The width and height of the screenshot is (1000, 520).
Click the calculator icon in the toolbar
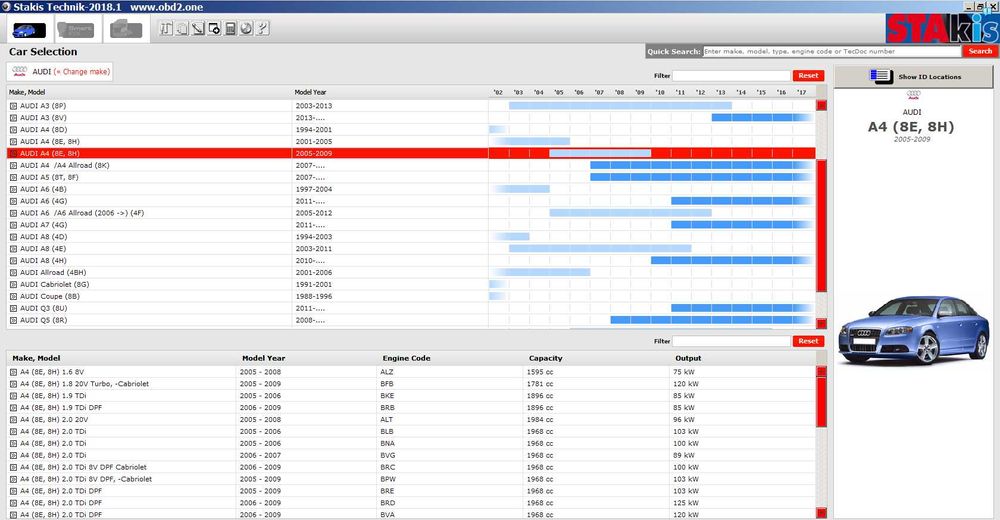(x=230, y=28)
